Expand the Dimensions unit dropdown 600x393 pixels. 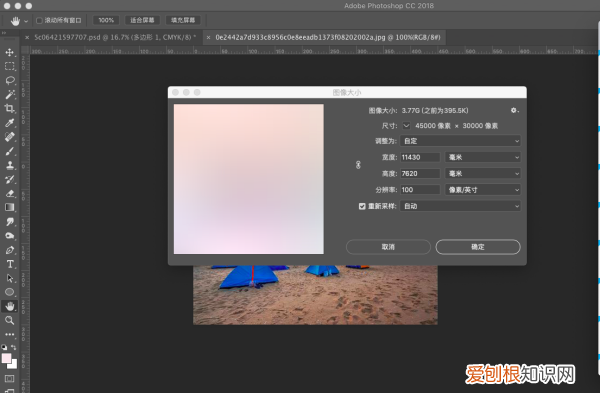click(406, 126)
